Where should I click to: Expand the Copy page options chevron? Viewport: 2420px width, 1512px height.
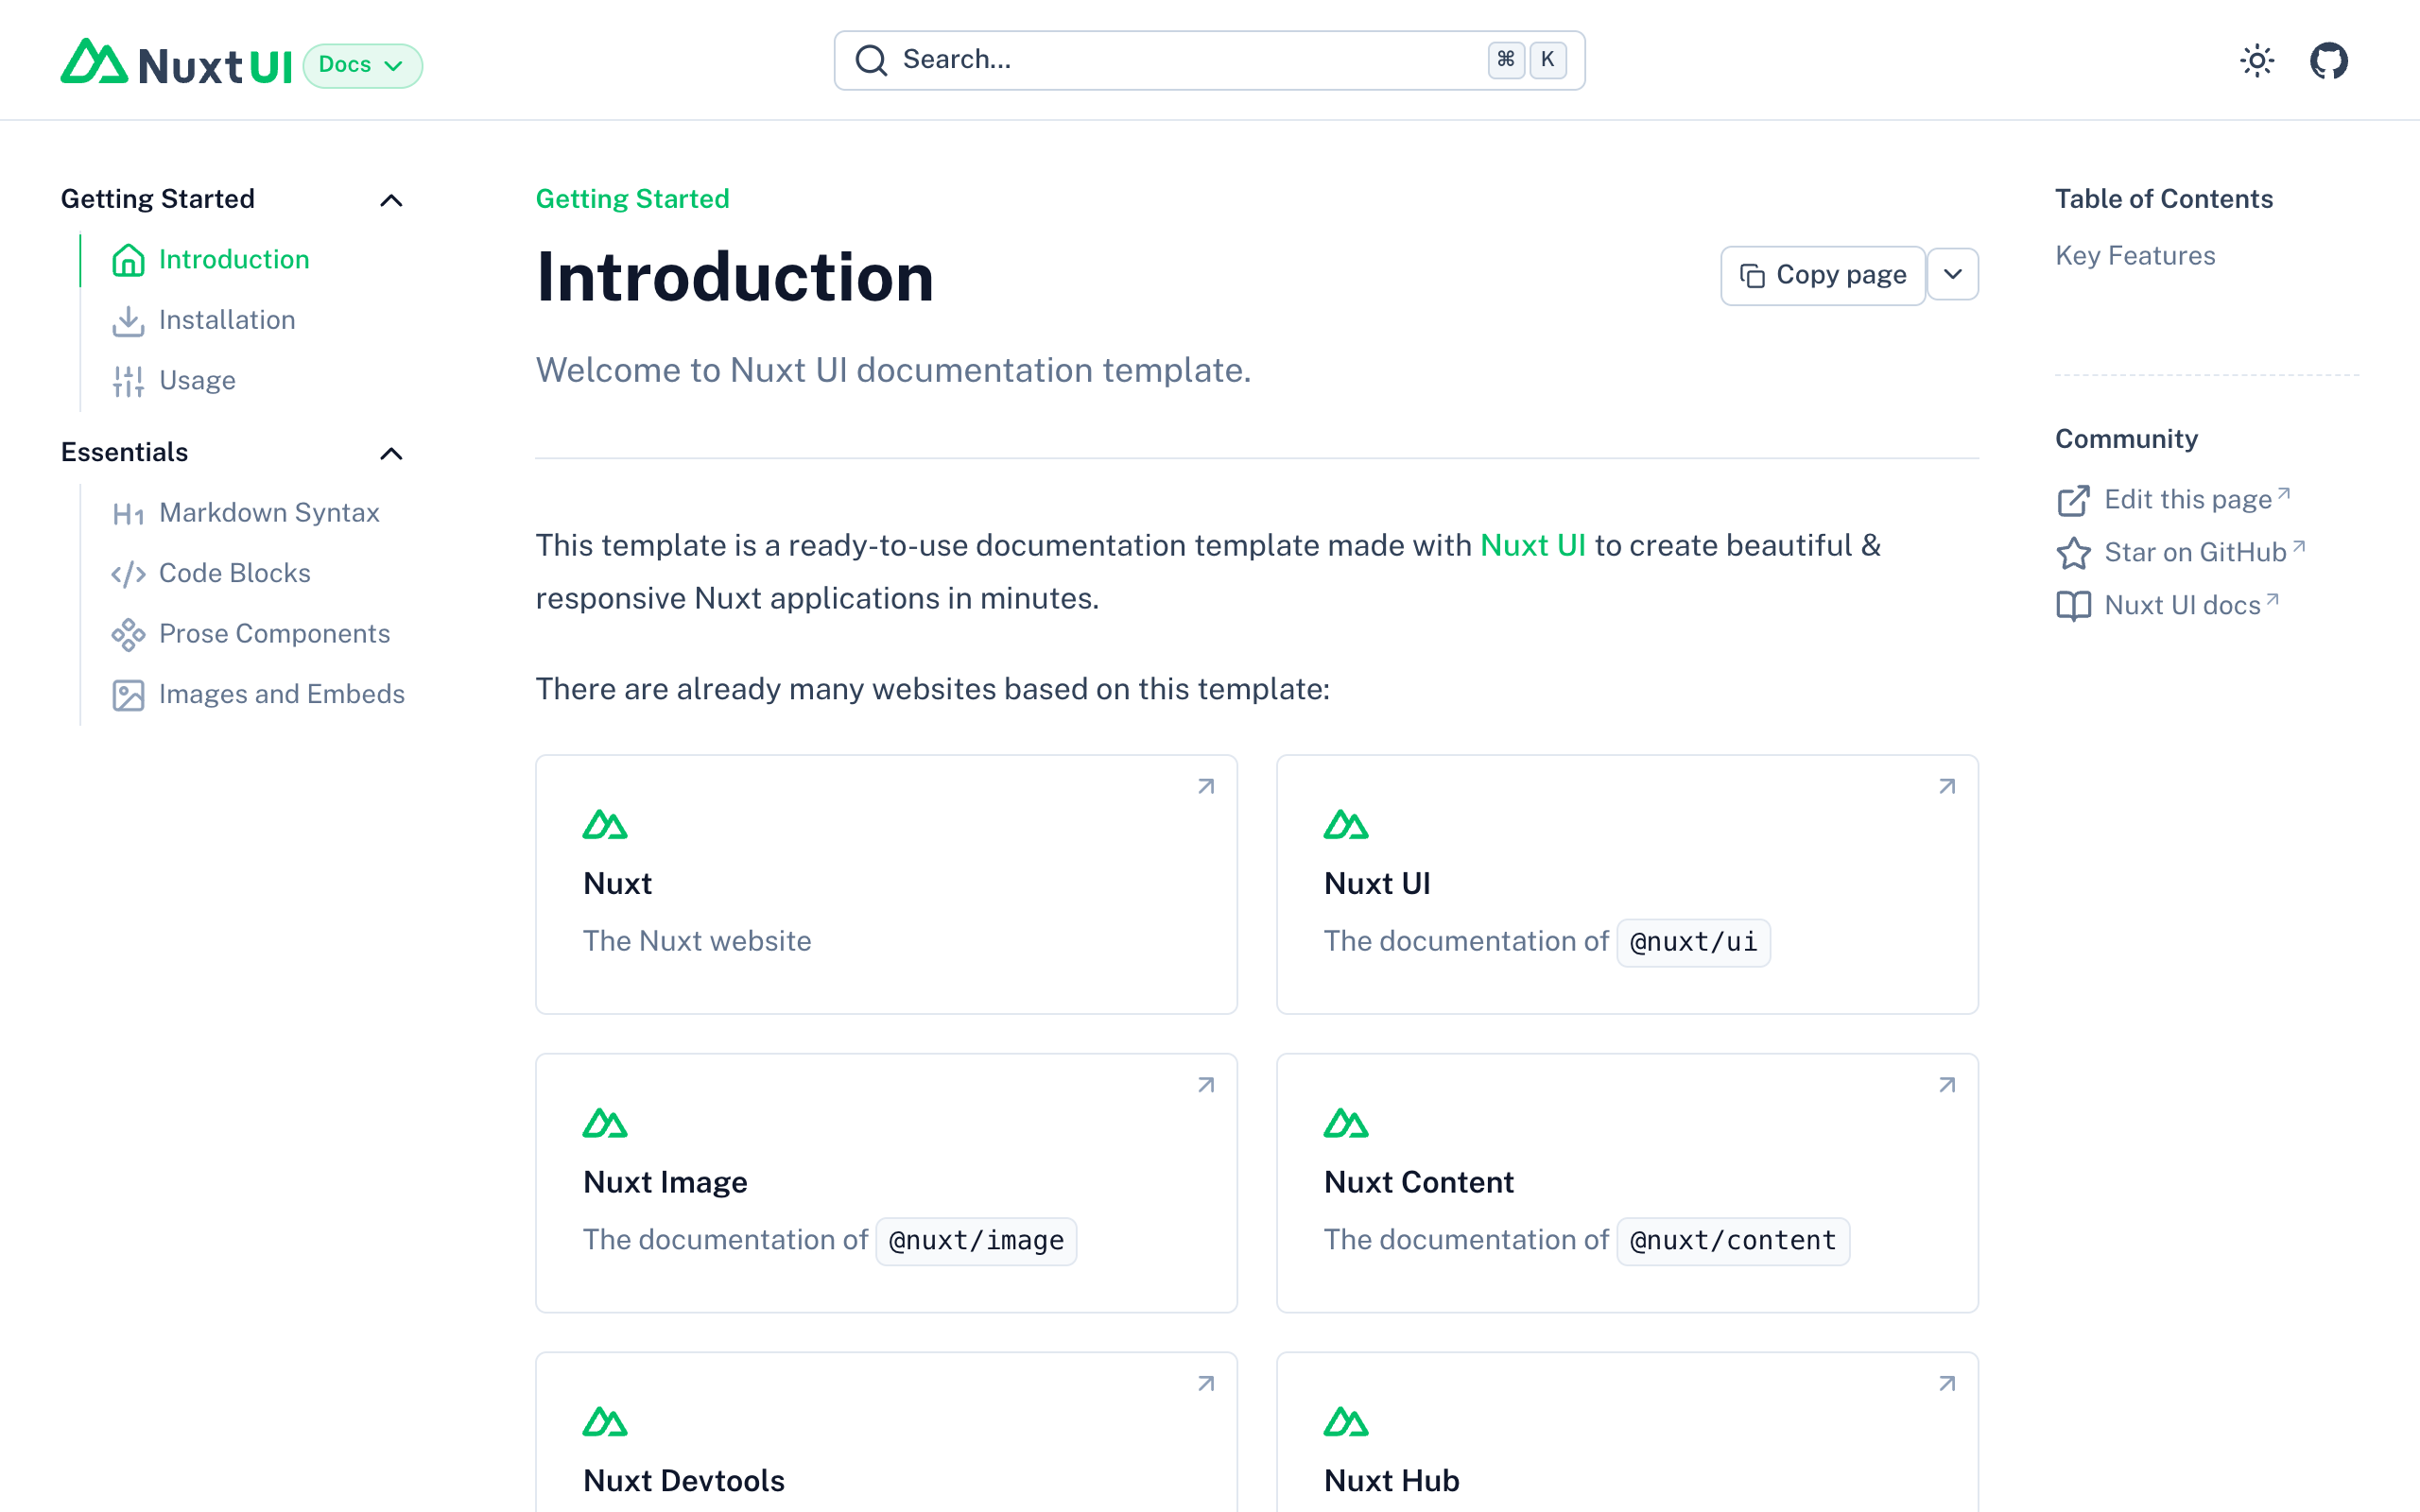point(1952,275)
